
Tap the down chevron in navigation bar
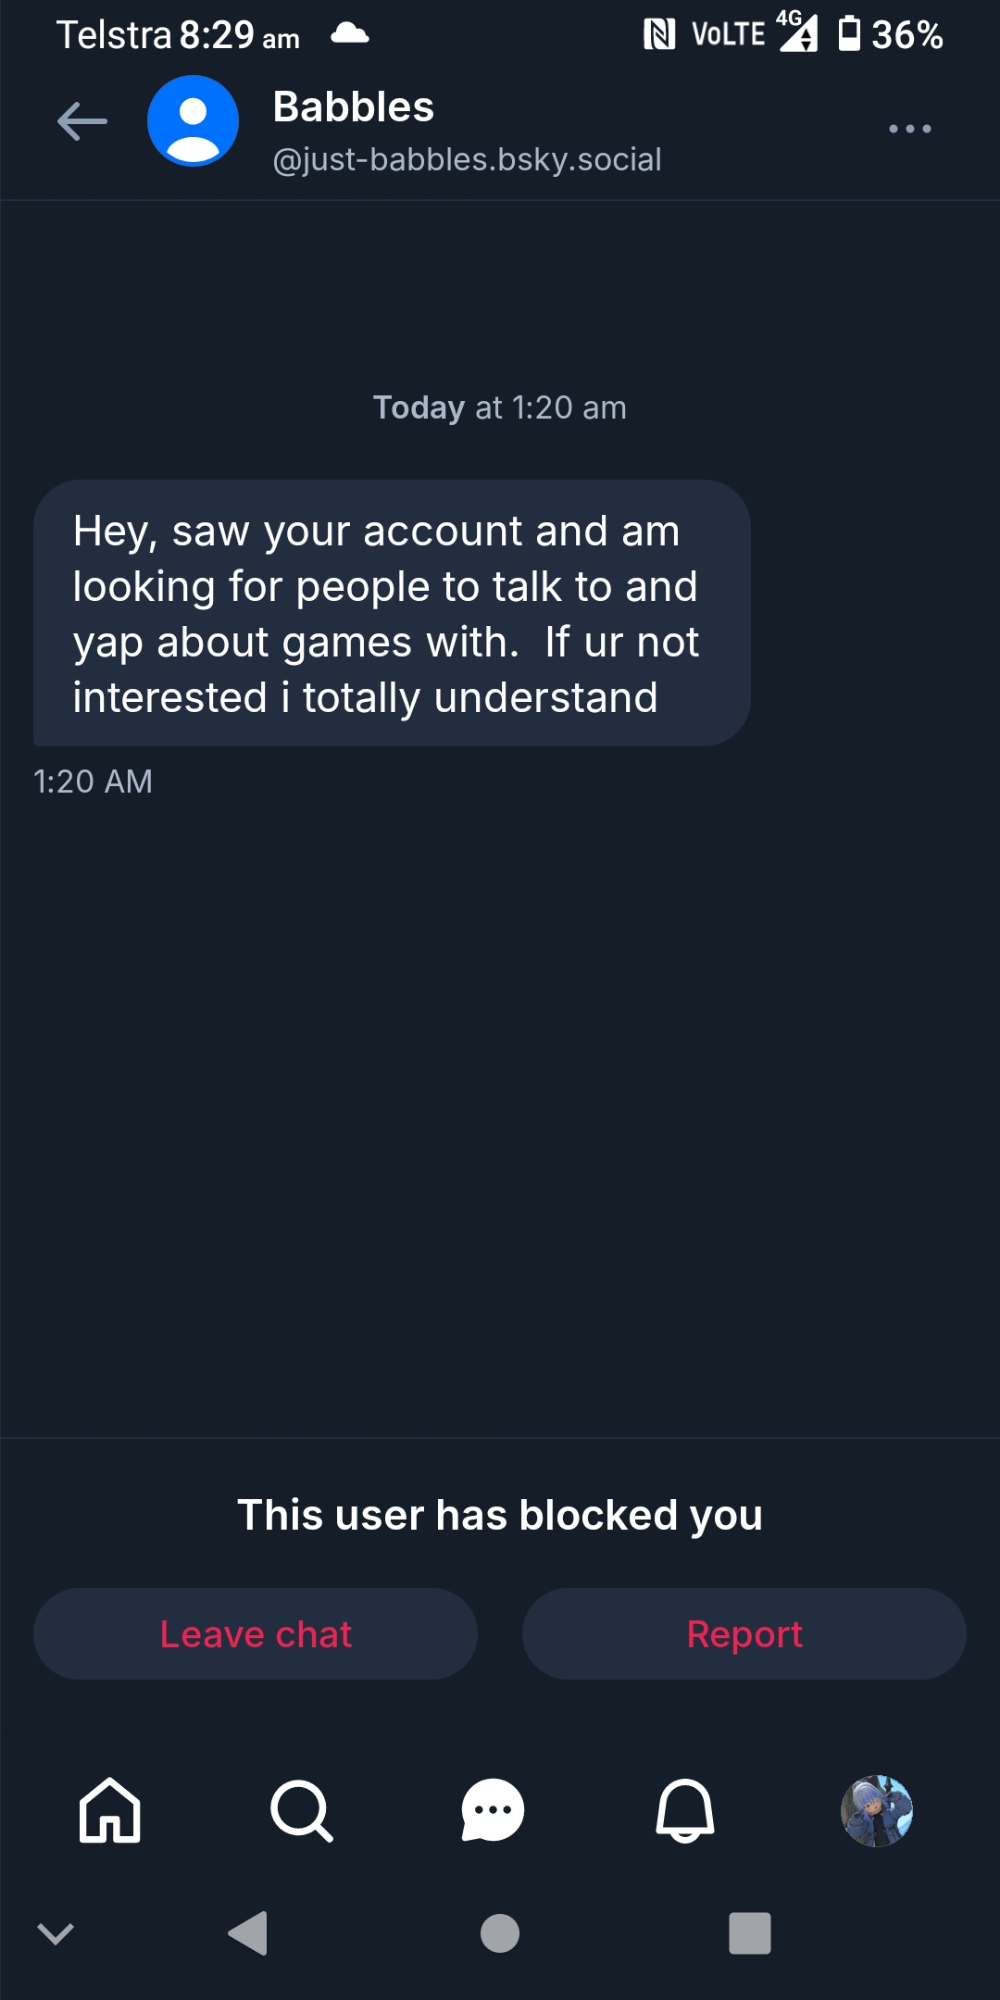pos(55,1933)
